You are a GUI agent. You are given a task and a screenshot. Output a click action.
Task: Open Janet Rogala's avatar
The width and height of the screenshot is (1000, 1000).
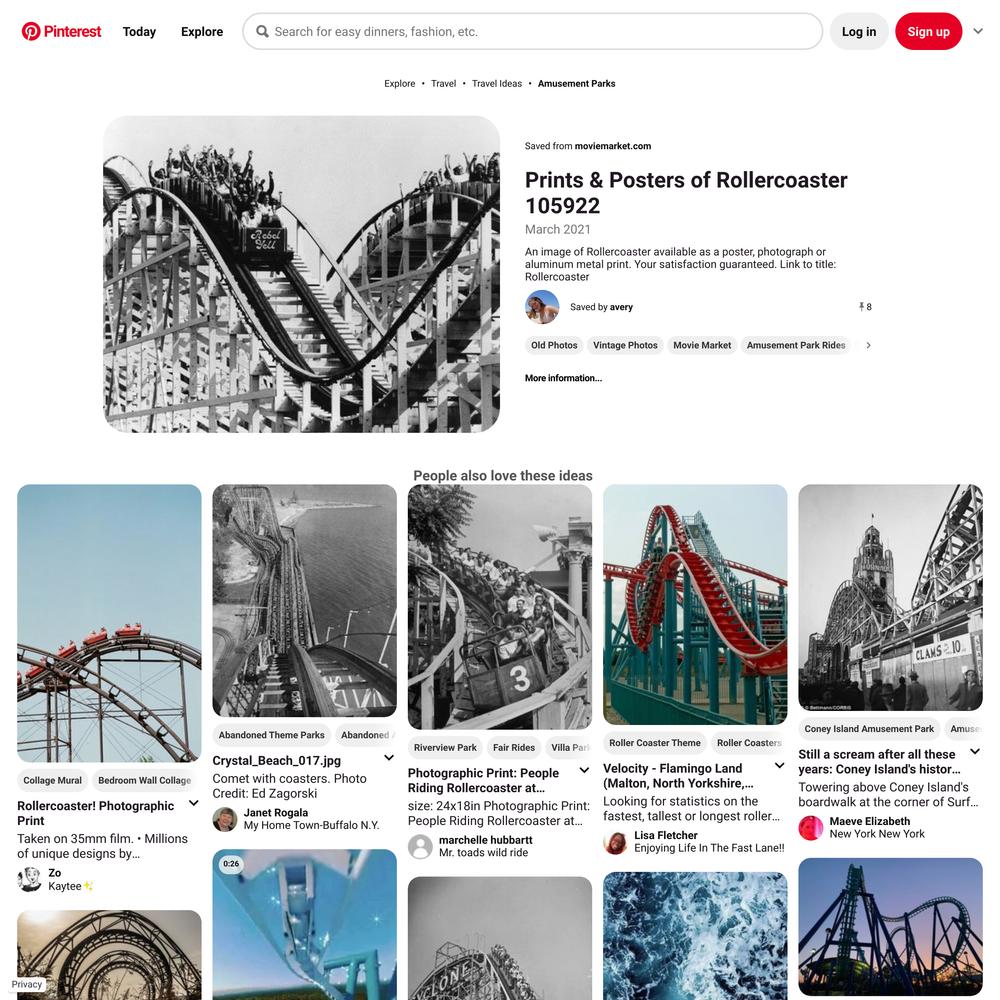pyautogui.click(x=224, y=819)
